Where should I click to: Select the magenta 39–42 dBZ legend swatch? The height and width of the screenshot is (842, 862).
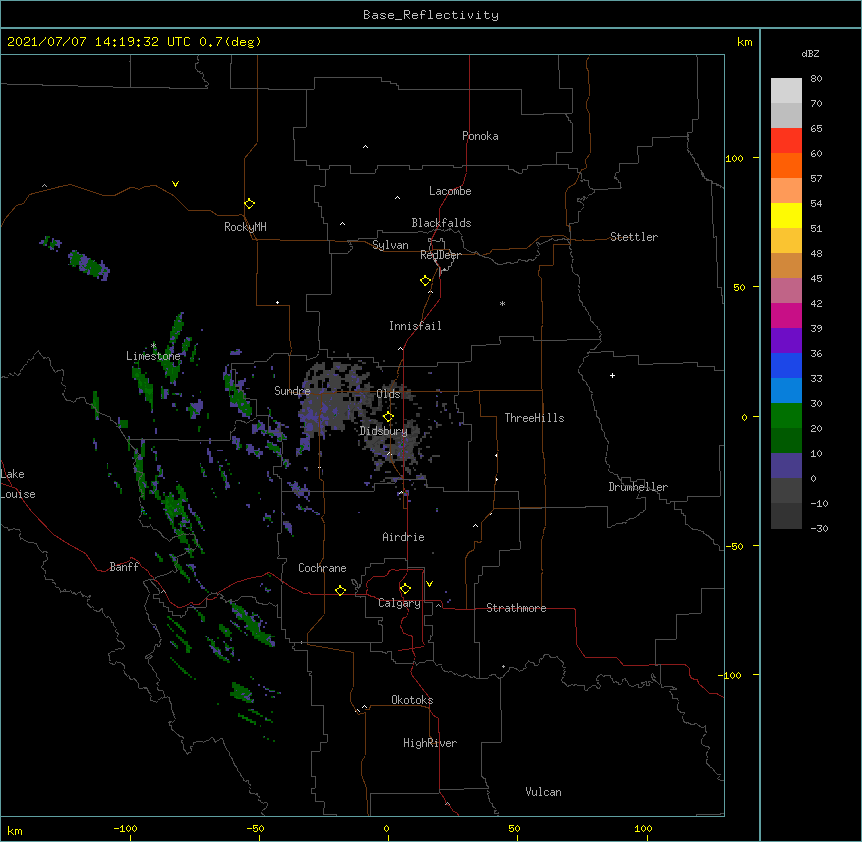[x=786, y=315]
